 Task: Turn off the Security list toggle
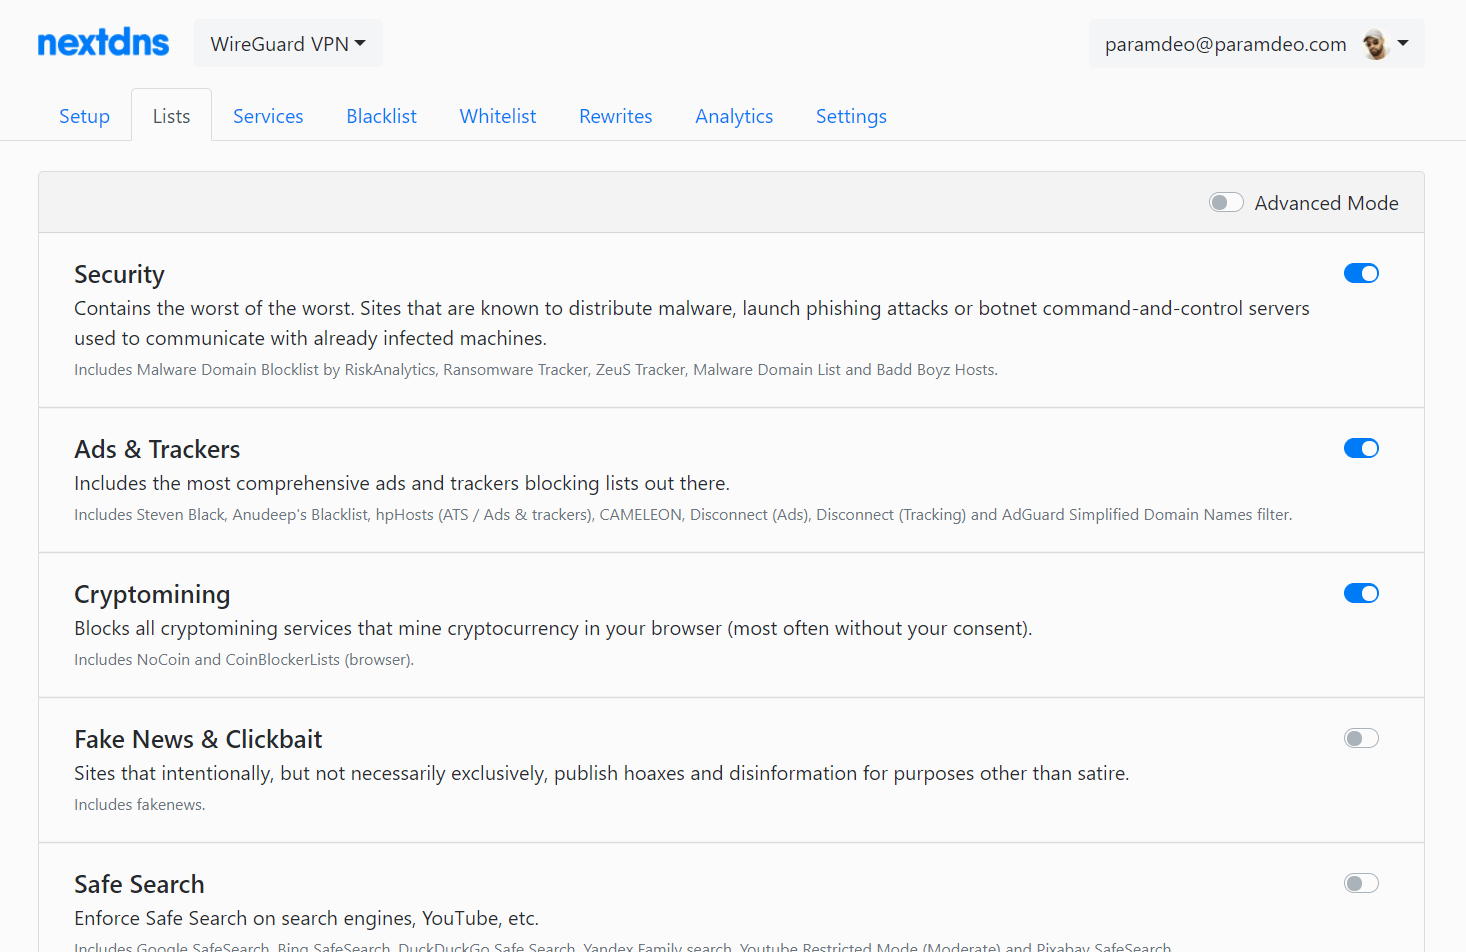(1361, 273)
